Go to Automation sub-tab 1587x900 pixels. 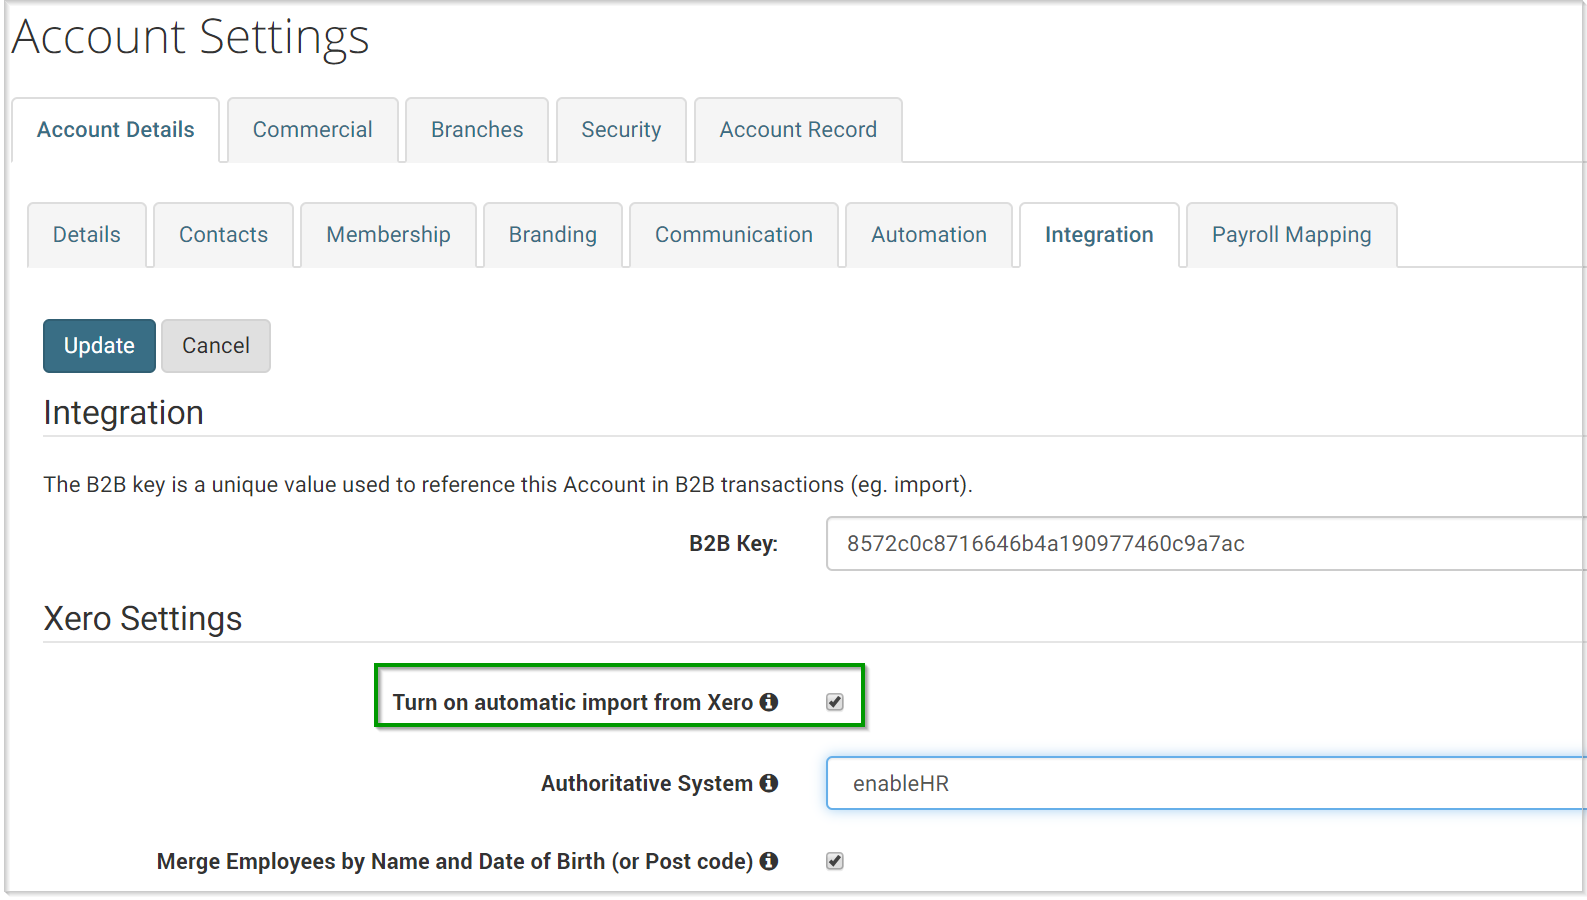[x=929, y=235]
